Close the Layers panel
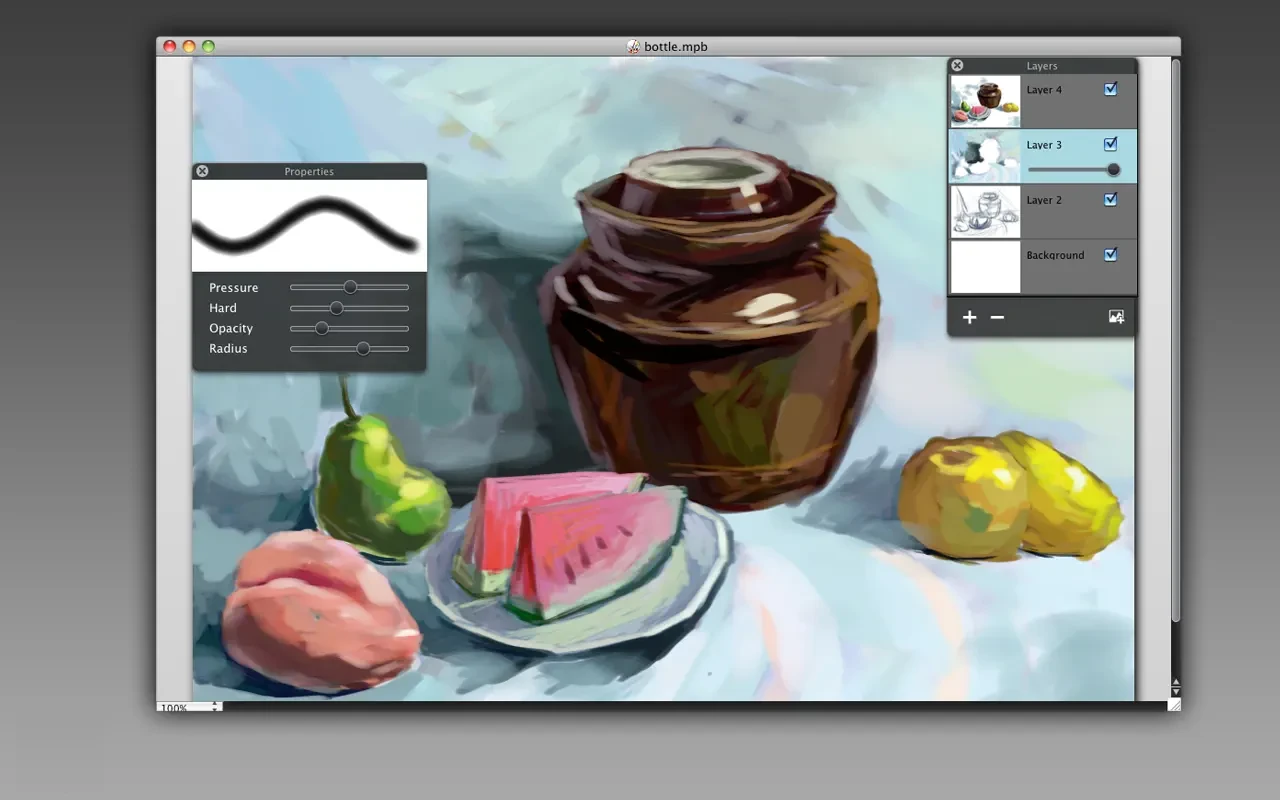 coord(957,66)
